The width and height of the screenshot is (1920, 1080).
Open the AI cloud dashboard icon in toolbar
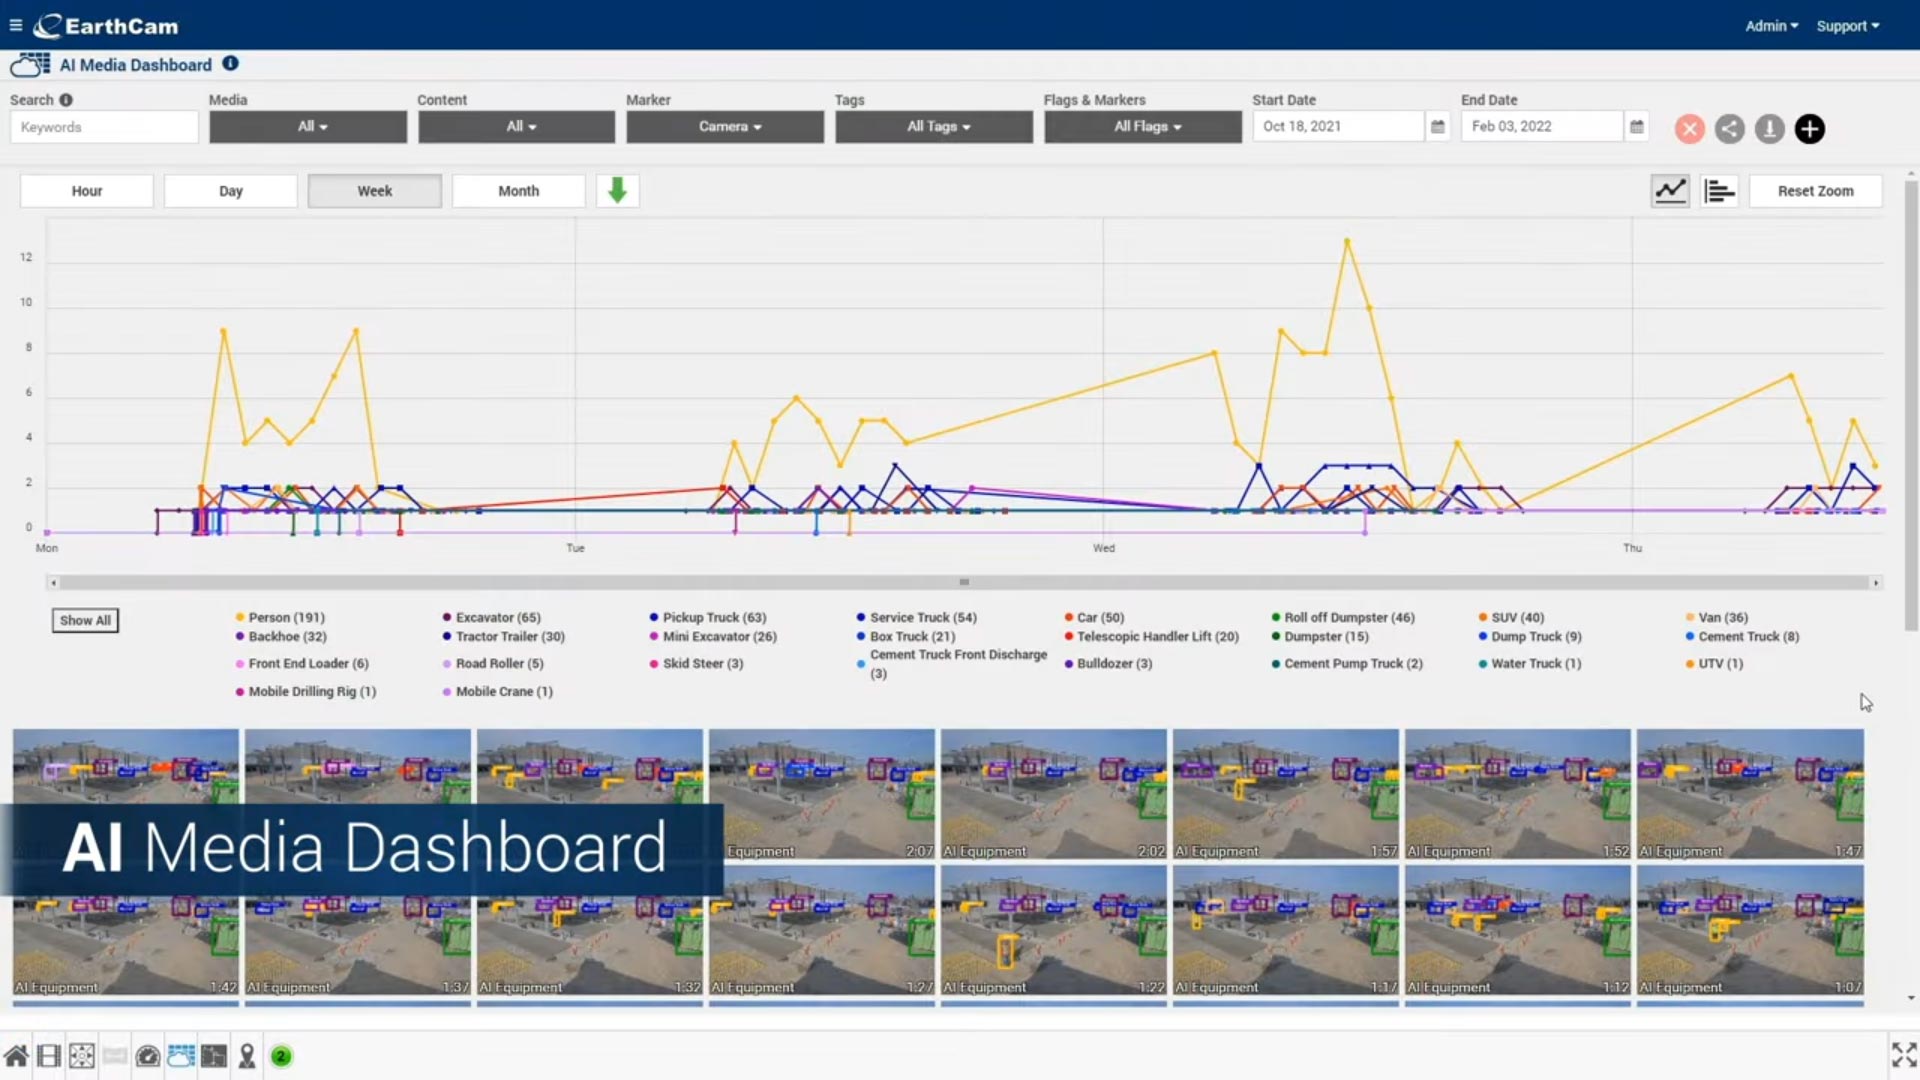pos(181,1056)
